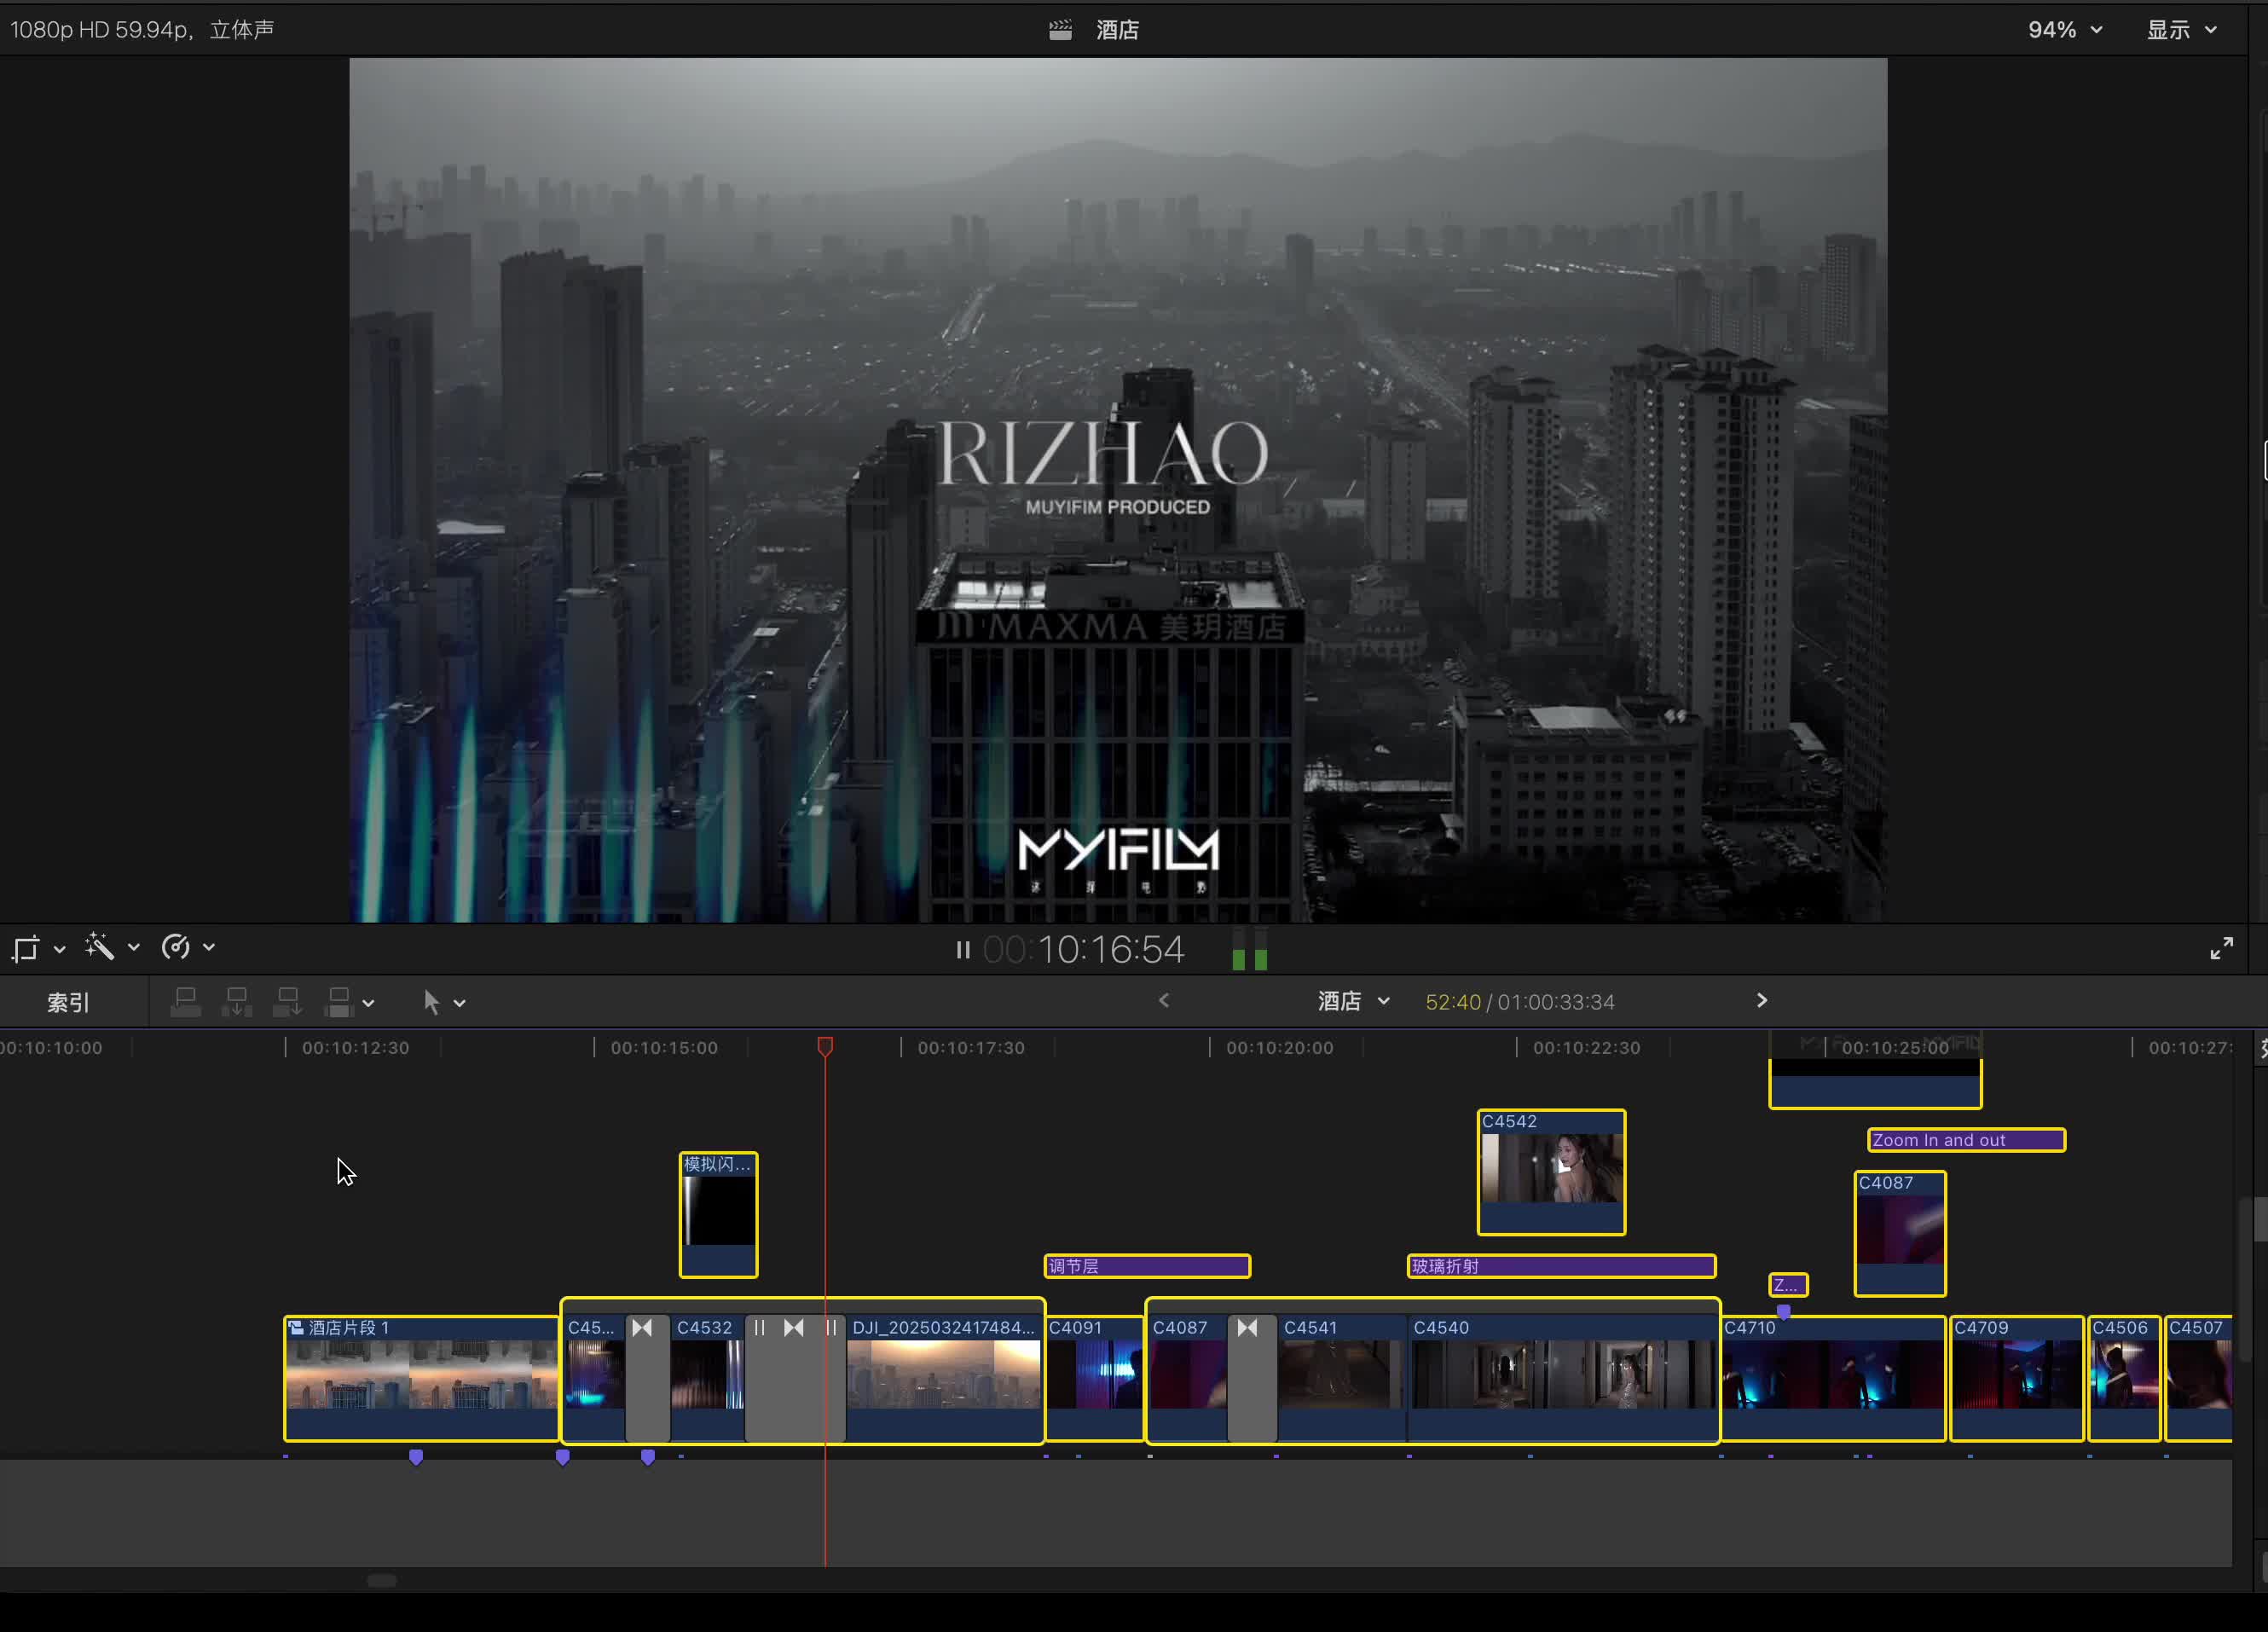Click the insert clip icon

pyautogui.click(x=237, y=1002)
